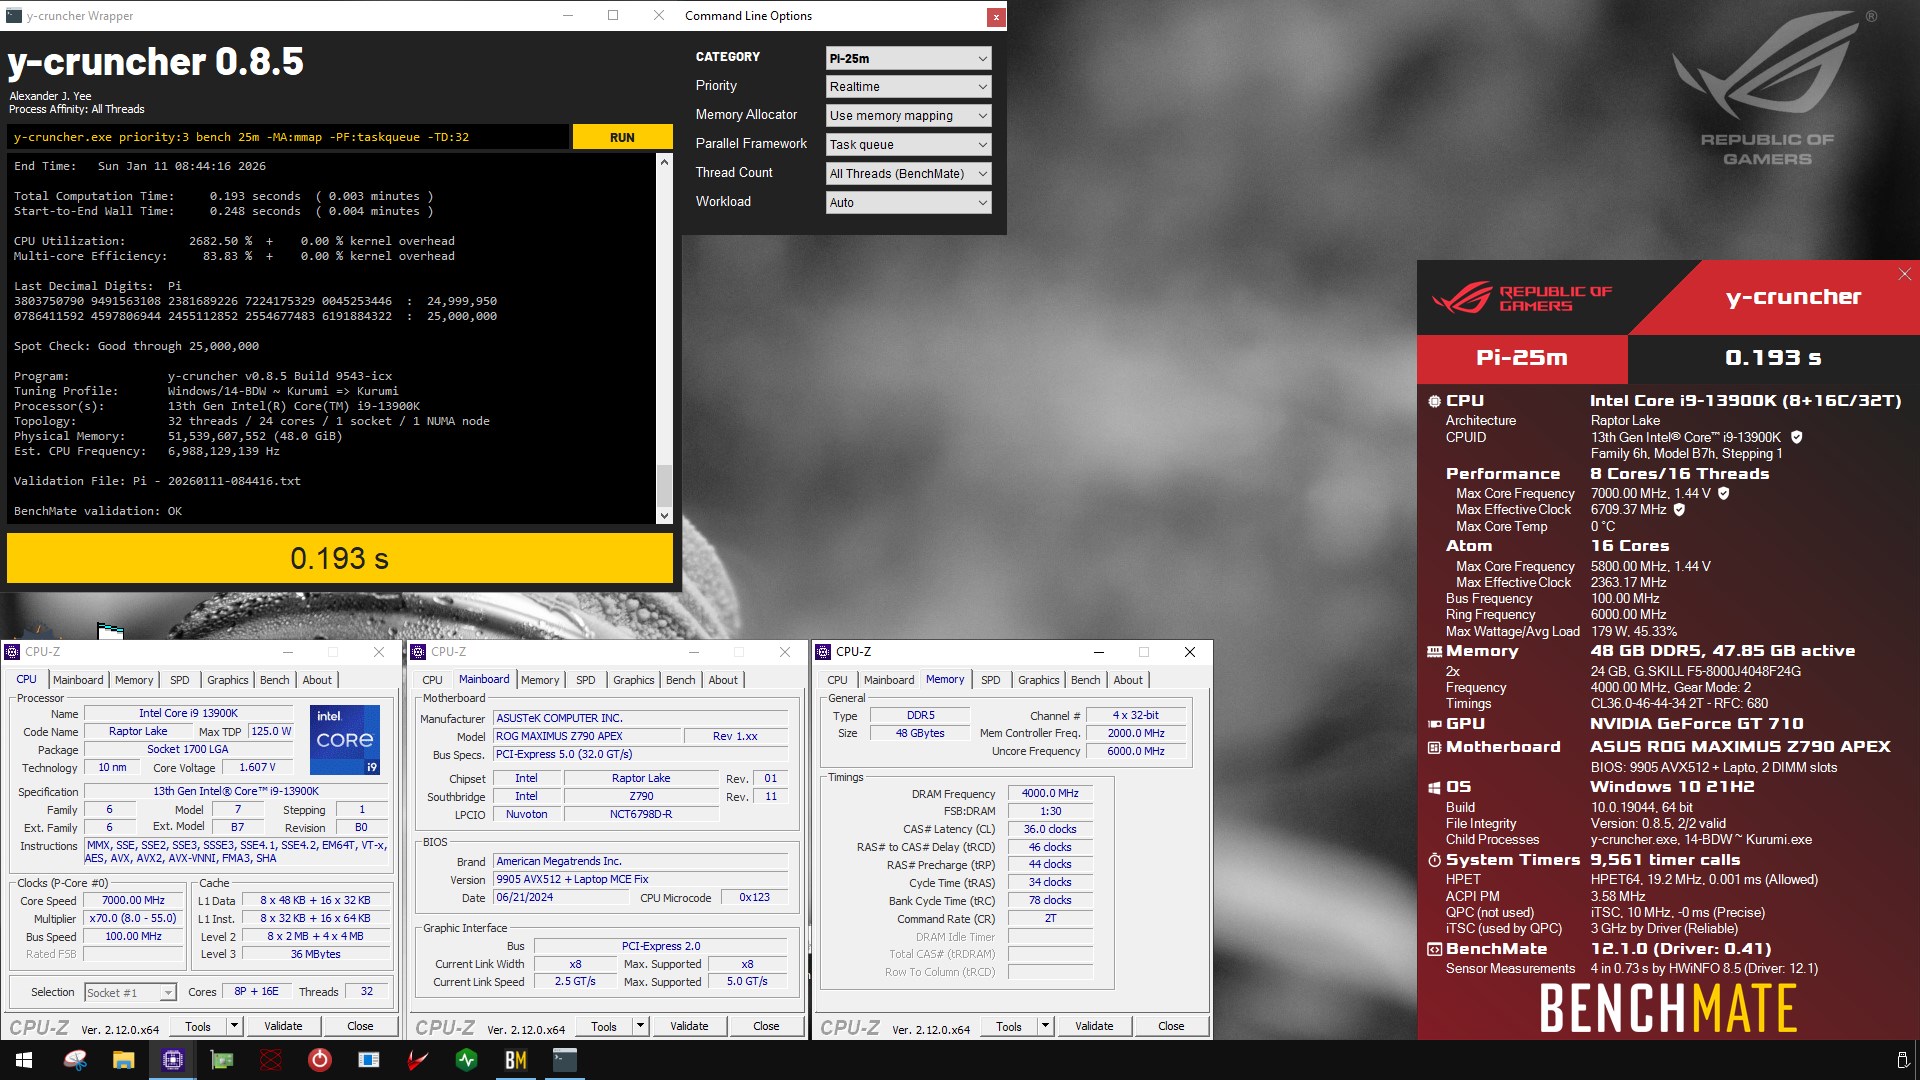Click the Motherboard section icon in BenchMate panel
Viewport: 1920px width, 1080px height.
1434,747
